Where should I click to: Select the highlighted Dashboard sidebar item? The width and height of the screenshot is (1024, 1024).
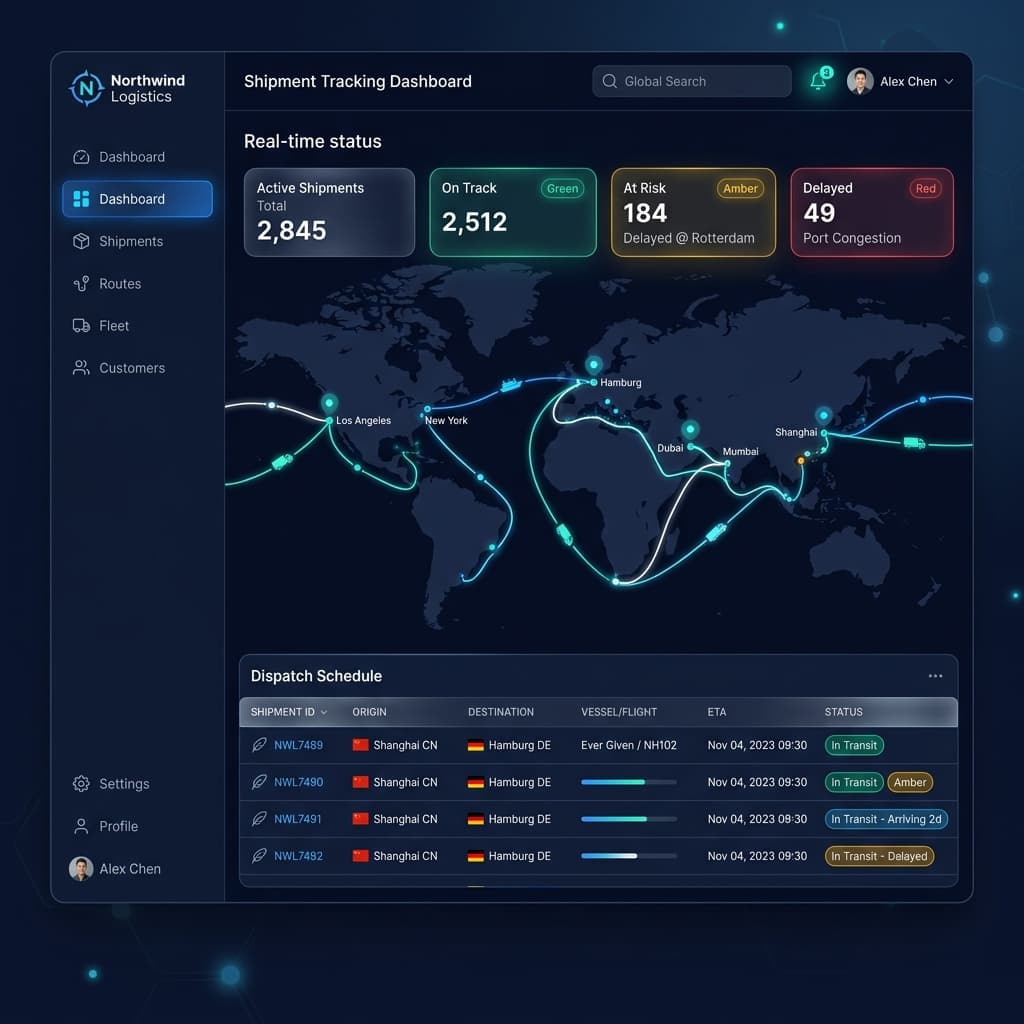pos(137,199)
